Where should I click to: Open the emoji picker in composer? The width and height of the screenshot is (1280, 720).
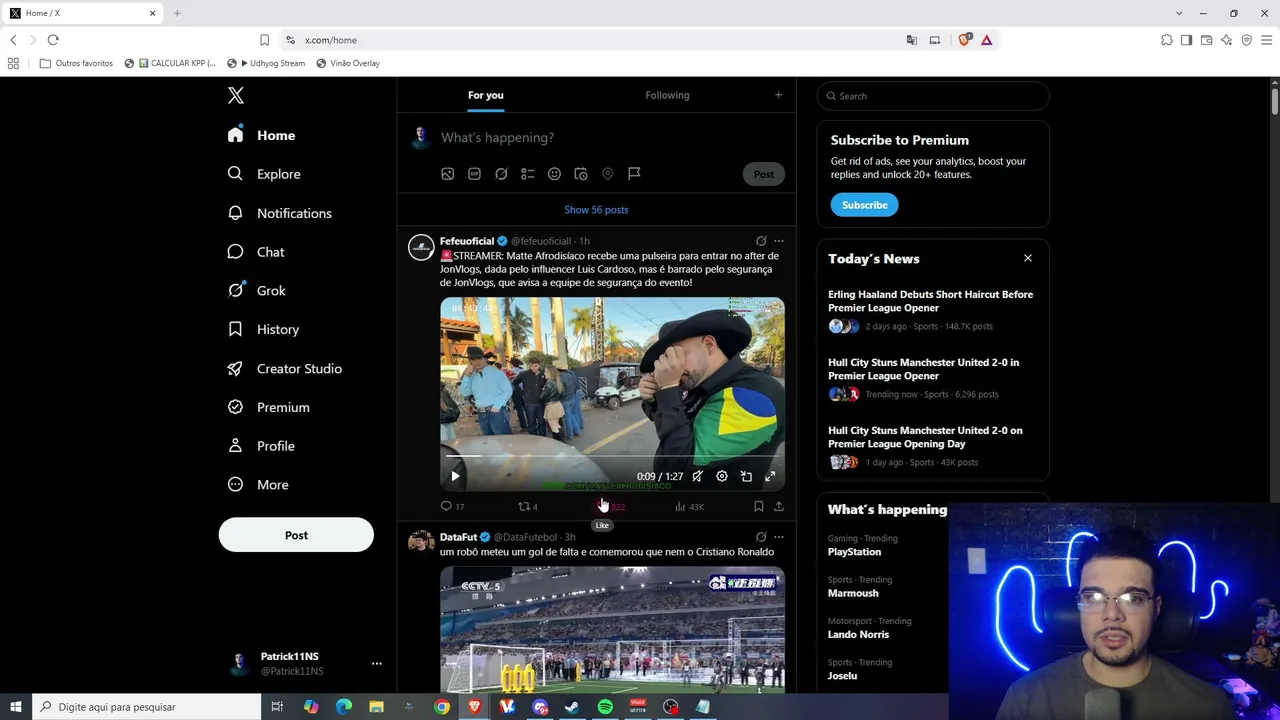pyautogui.click(x=554, y=174)
